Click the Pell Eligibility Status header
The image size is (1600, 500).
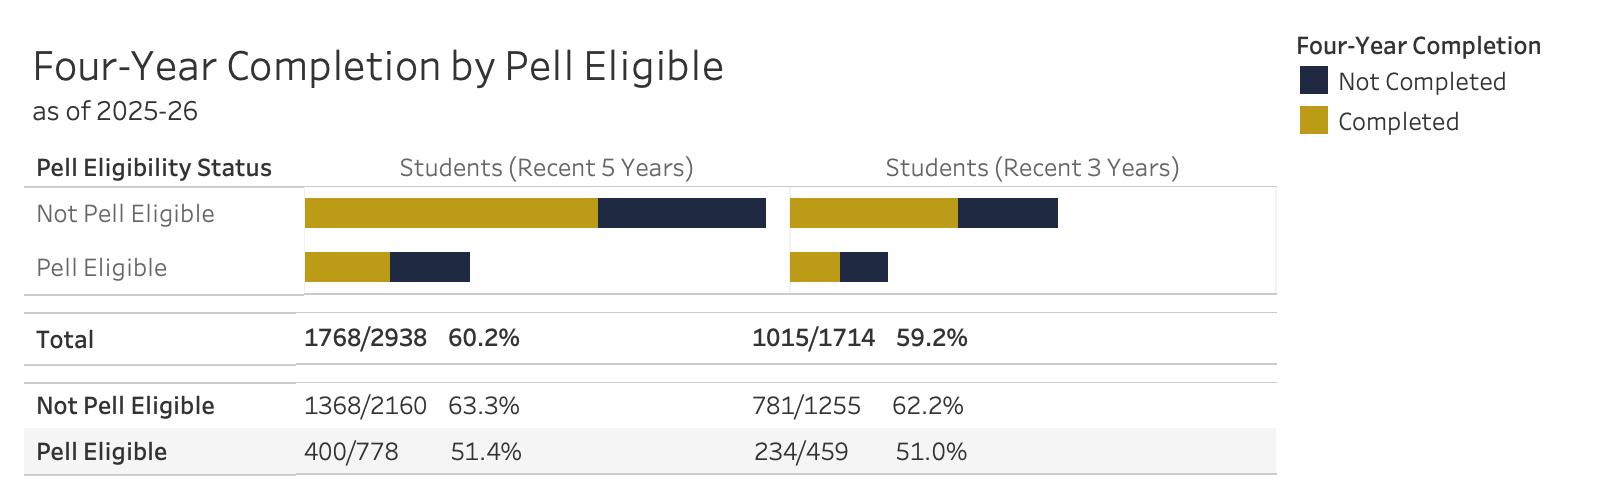pos(154,167)
